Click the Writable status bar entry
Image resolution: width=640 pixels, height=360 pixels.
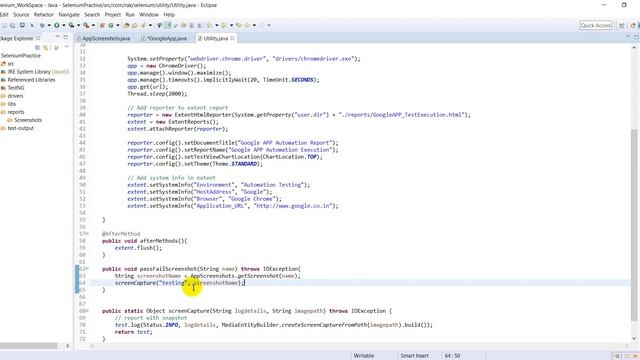click(x=364, y=356)
